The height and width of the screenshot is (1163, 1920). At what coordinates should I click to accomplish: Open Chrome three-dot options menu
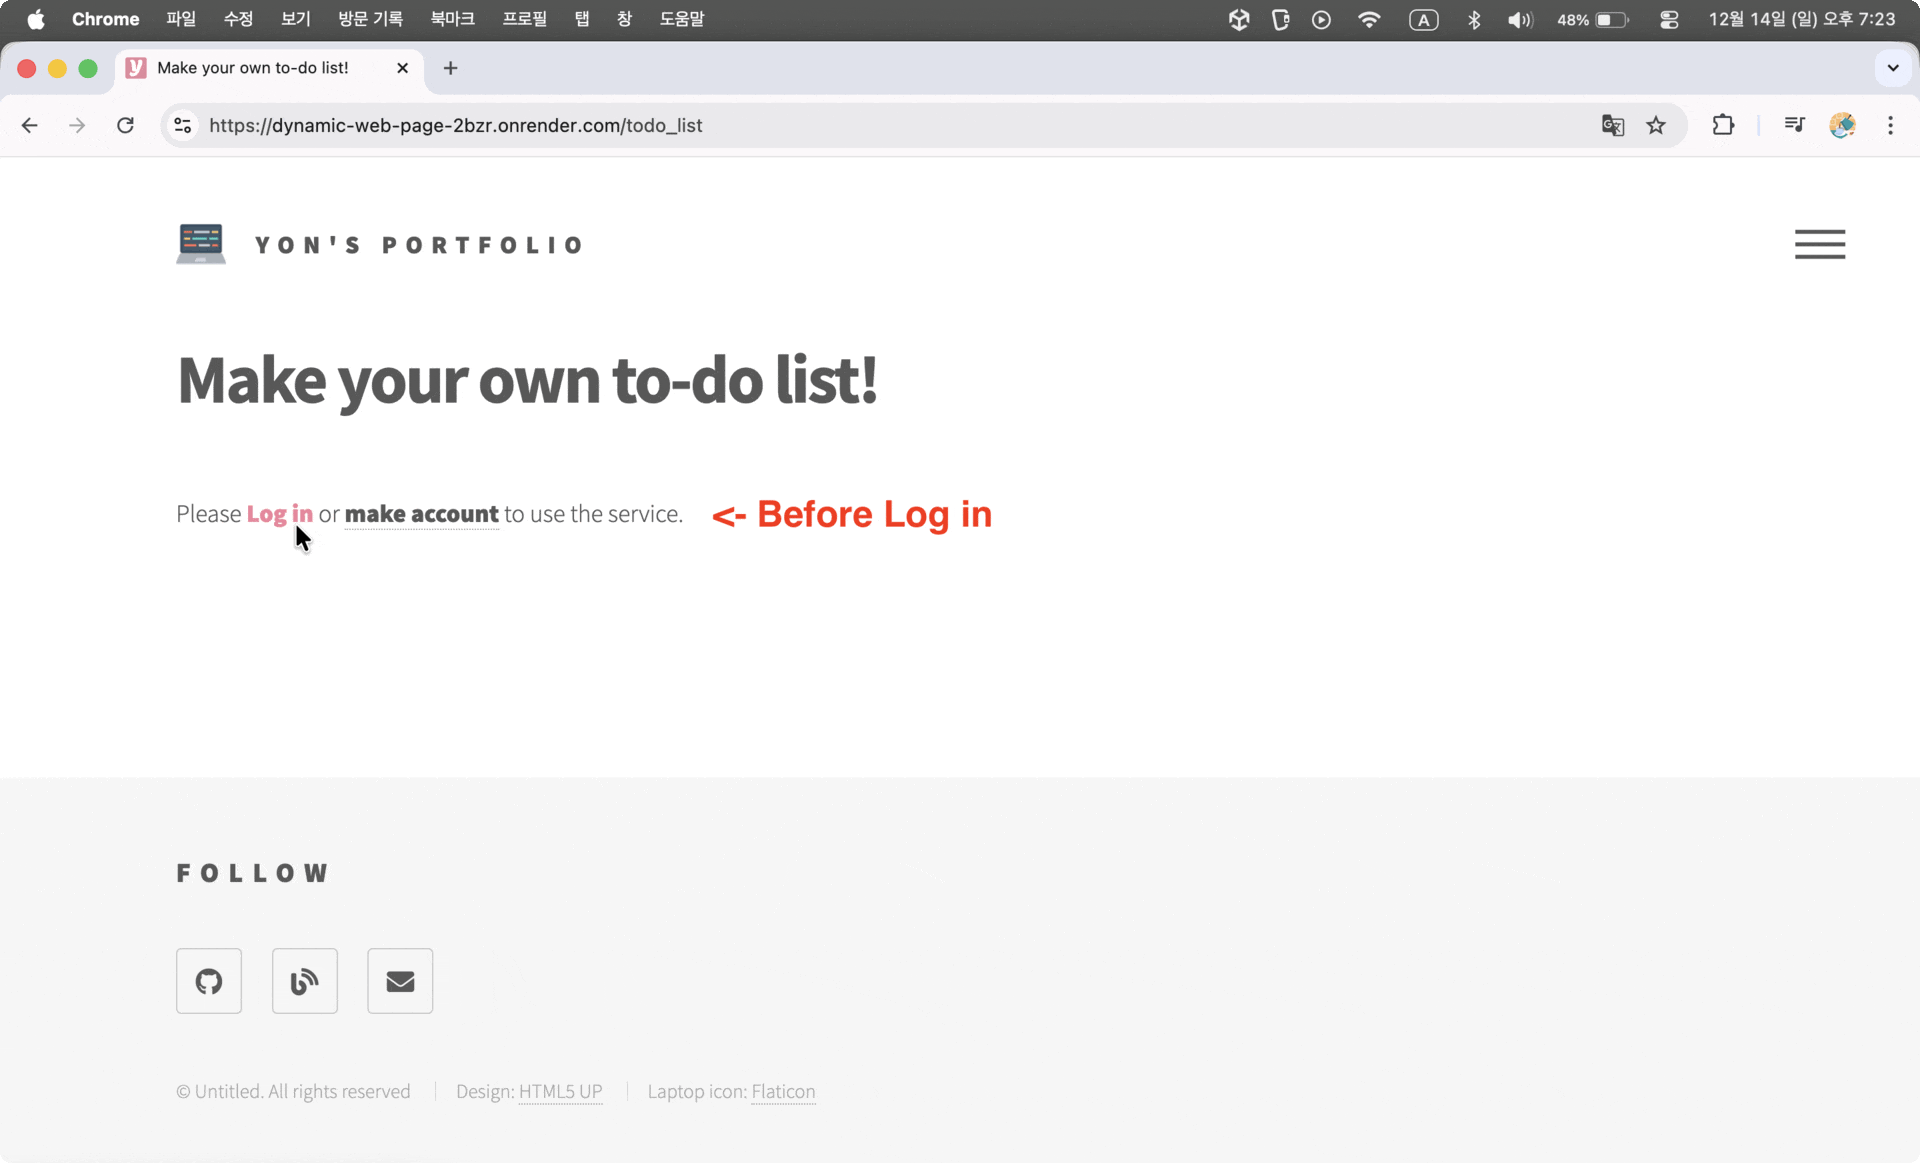point(1890,125)
